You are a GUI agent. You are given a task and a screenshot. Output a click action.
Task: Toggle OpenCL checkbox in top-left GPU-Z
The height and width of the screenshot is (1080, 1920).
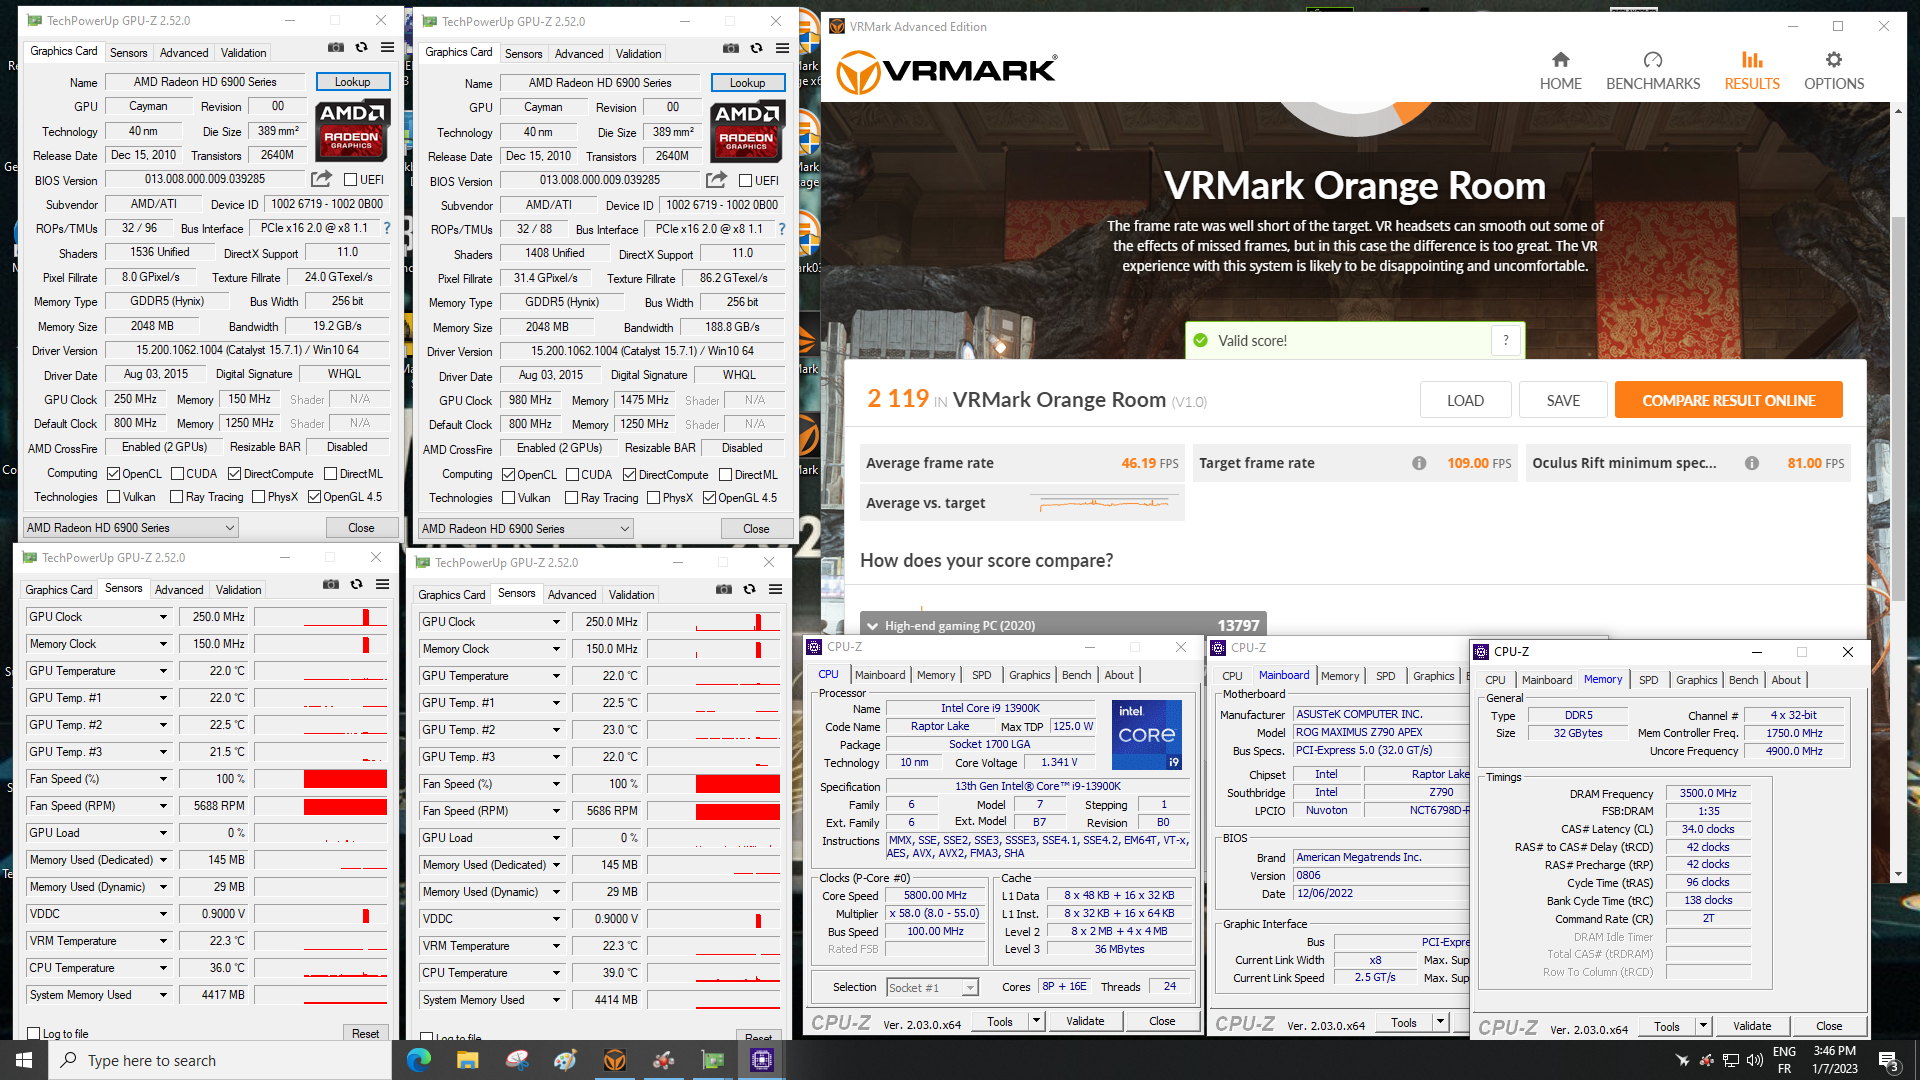click(x=114, y=474)
